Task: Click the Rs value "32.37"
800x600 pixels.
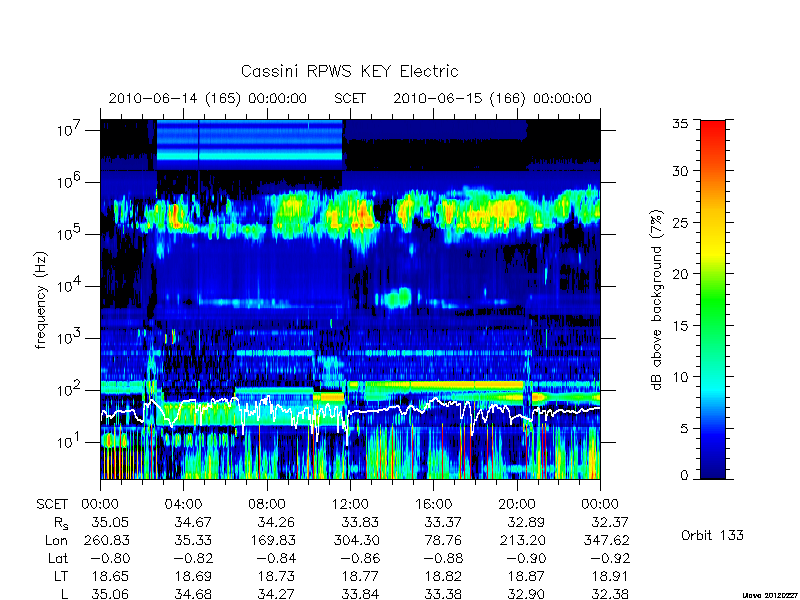Action: (x=609, y=522)
